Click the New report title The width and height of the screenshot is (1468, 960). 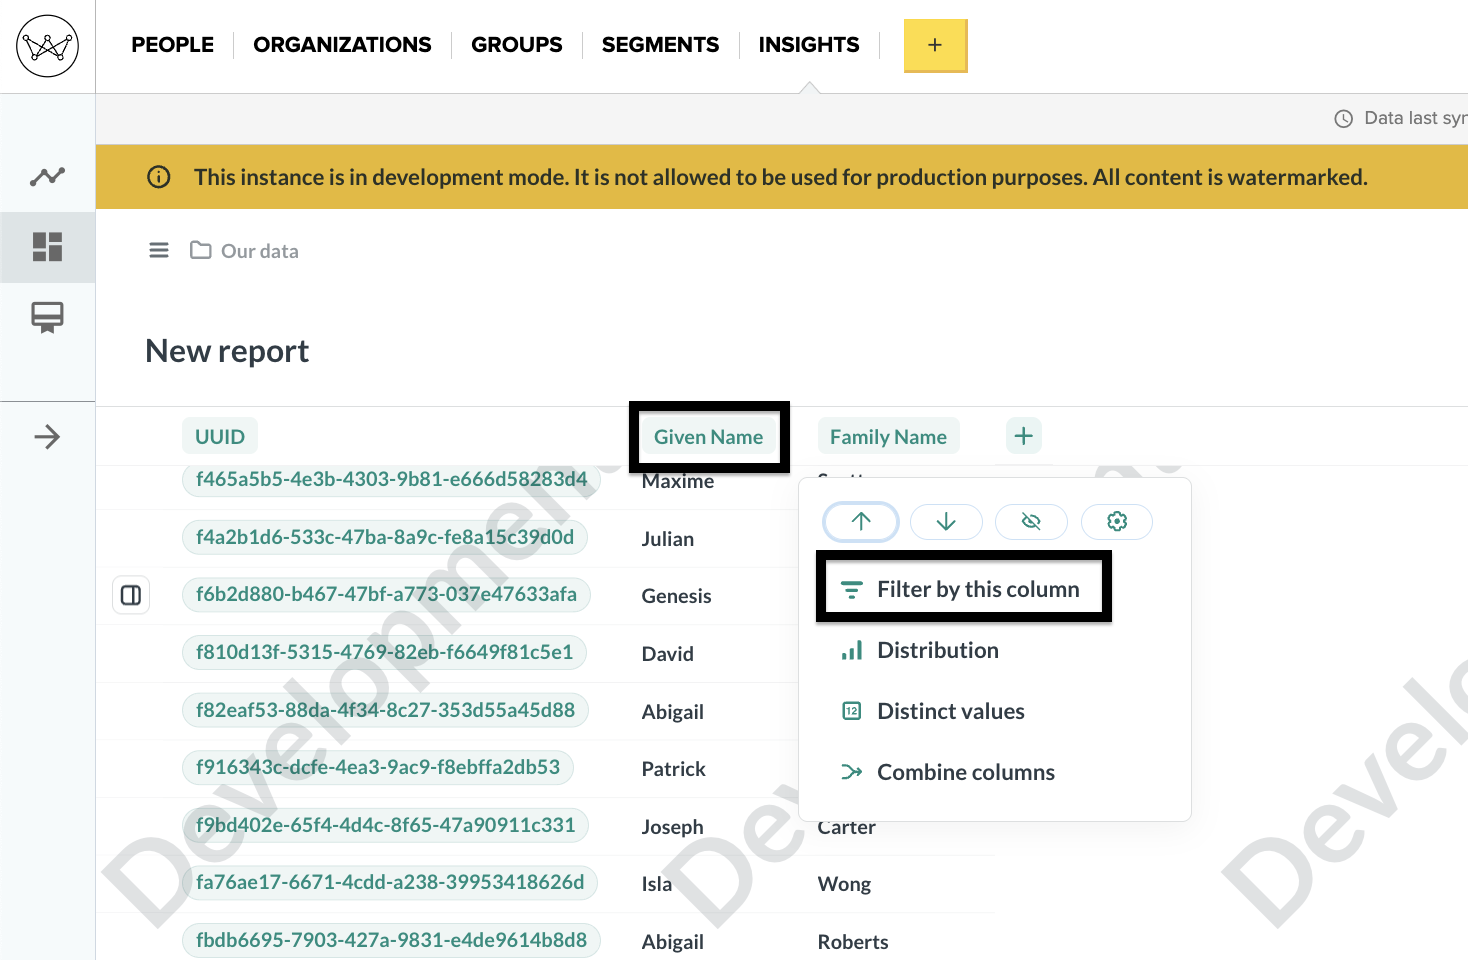pyautogui.click(x=227, y=351)
